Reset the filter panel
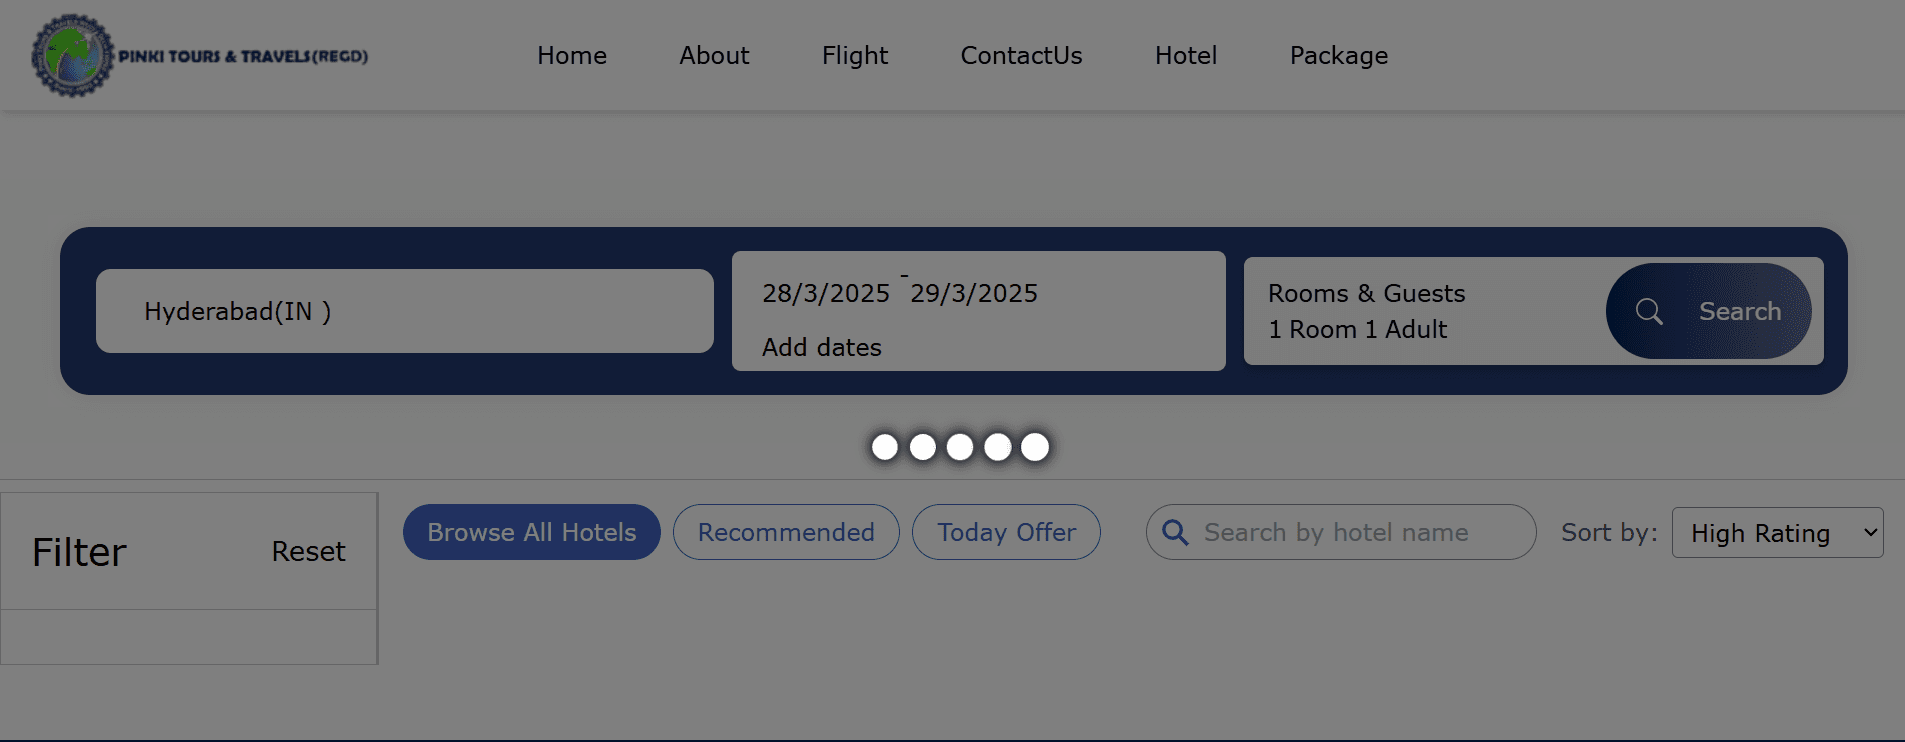 click(x=308, y=551)
